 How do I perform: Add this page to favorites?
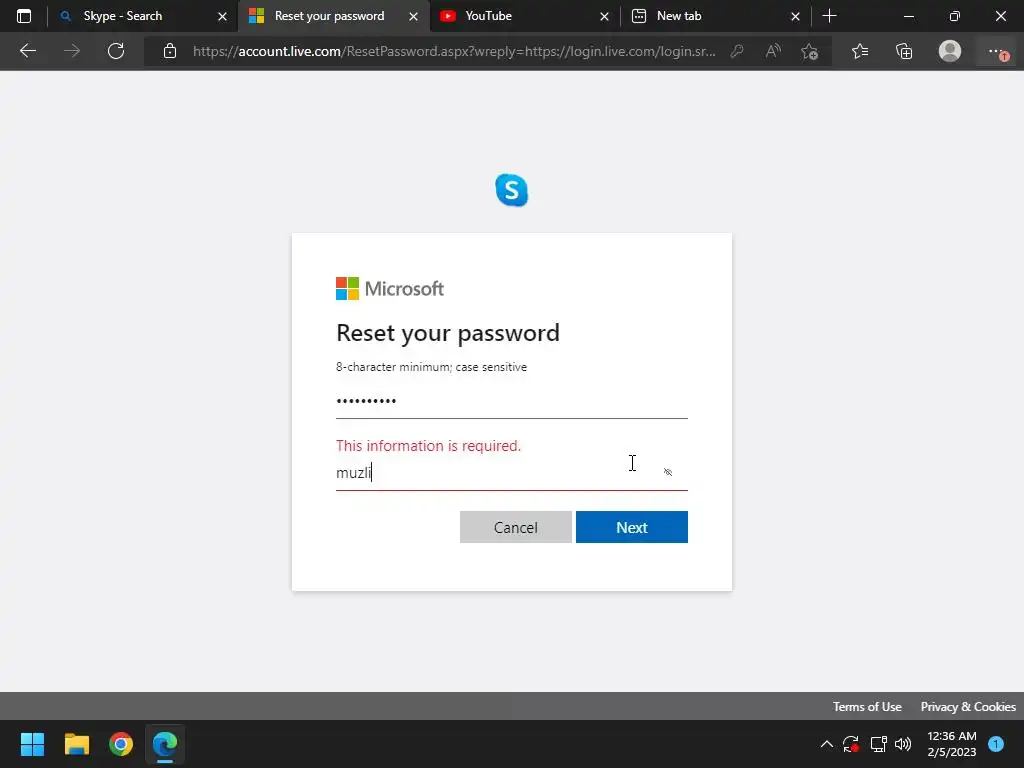810,51
